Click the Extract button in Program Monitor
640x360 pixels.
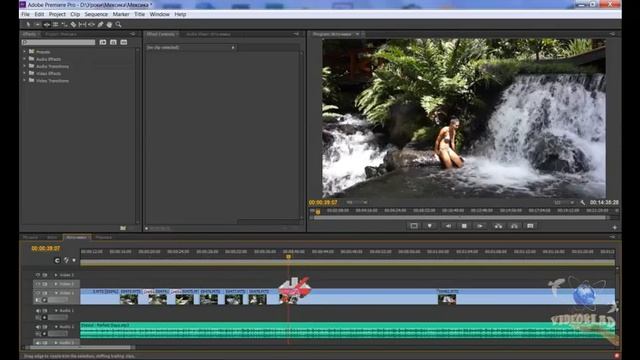click(514, 226)
